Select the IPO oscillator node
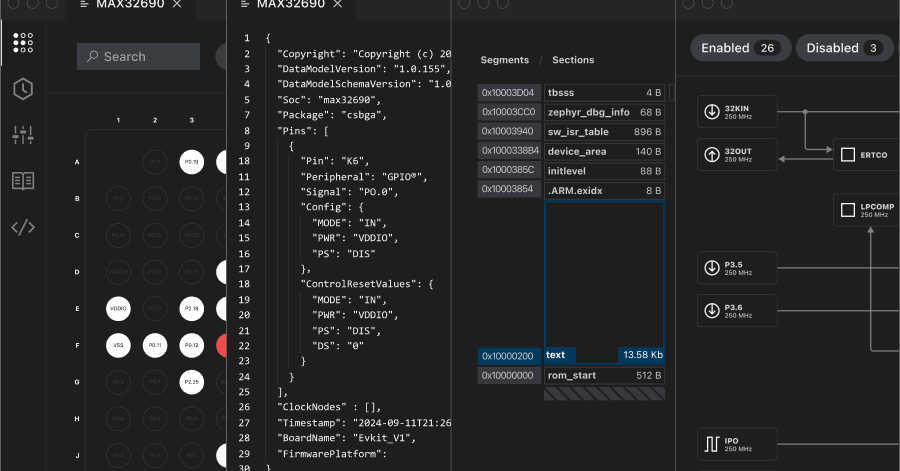Image resolution: width=900 pixels, height=471 pixels. pos(736,443)
